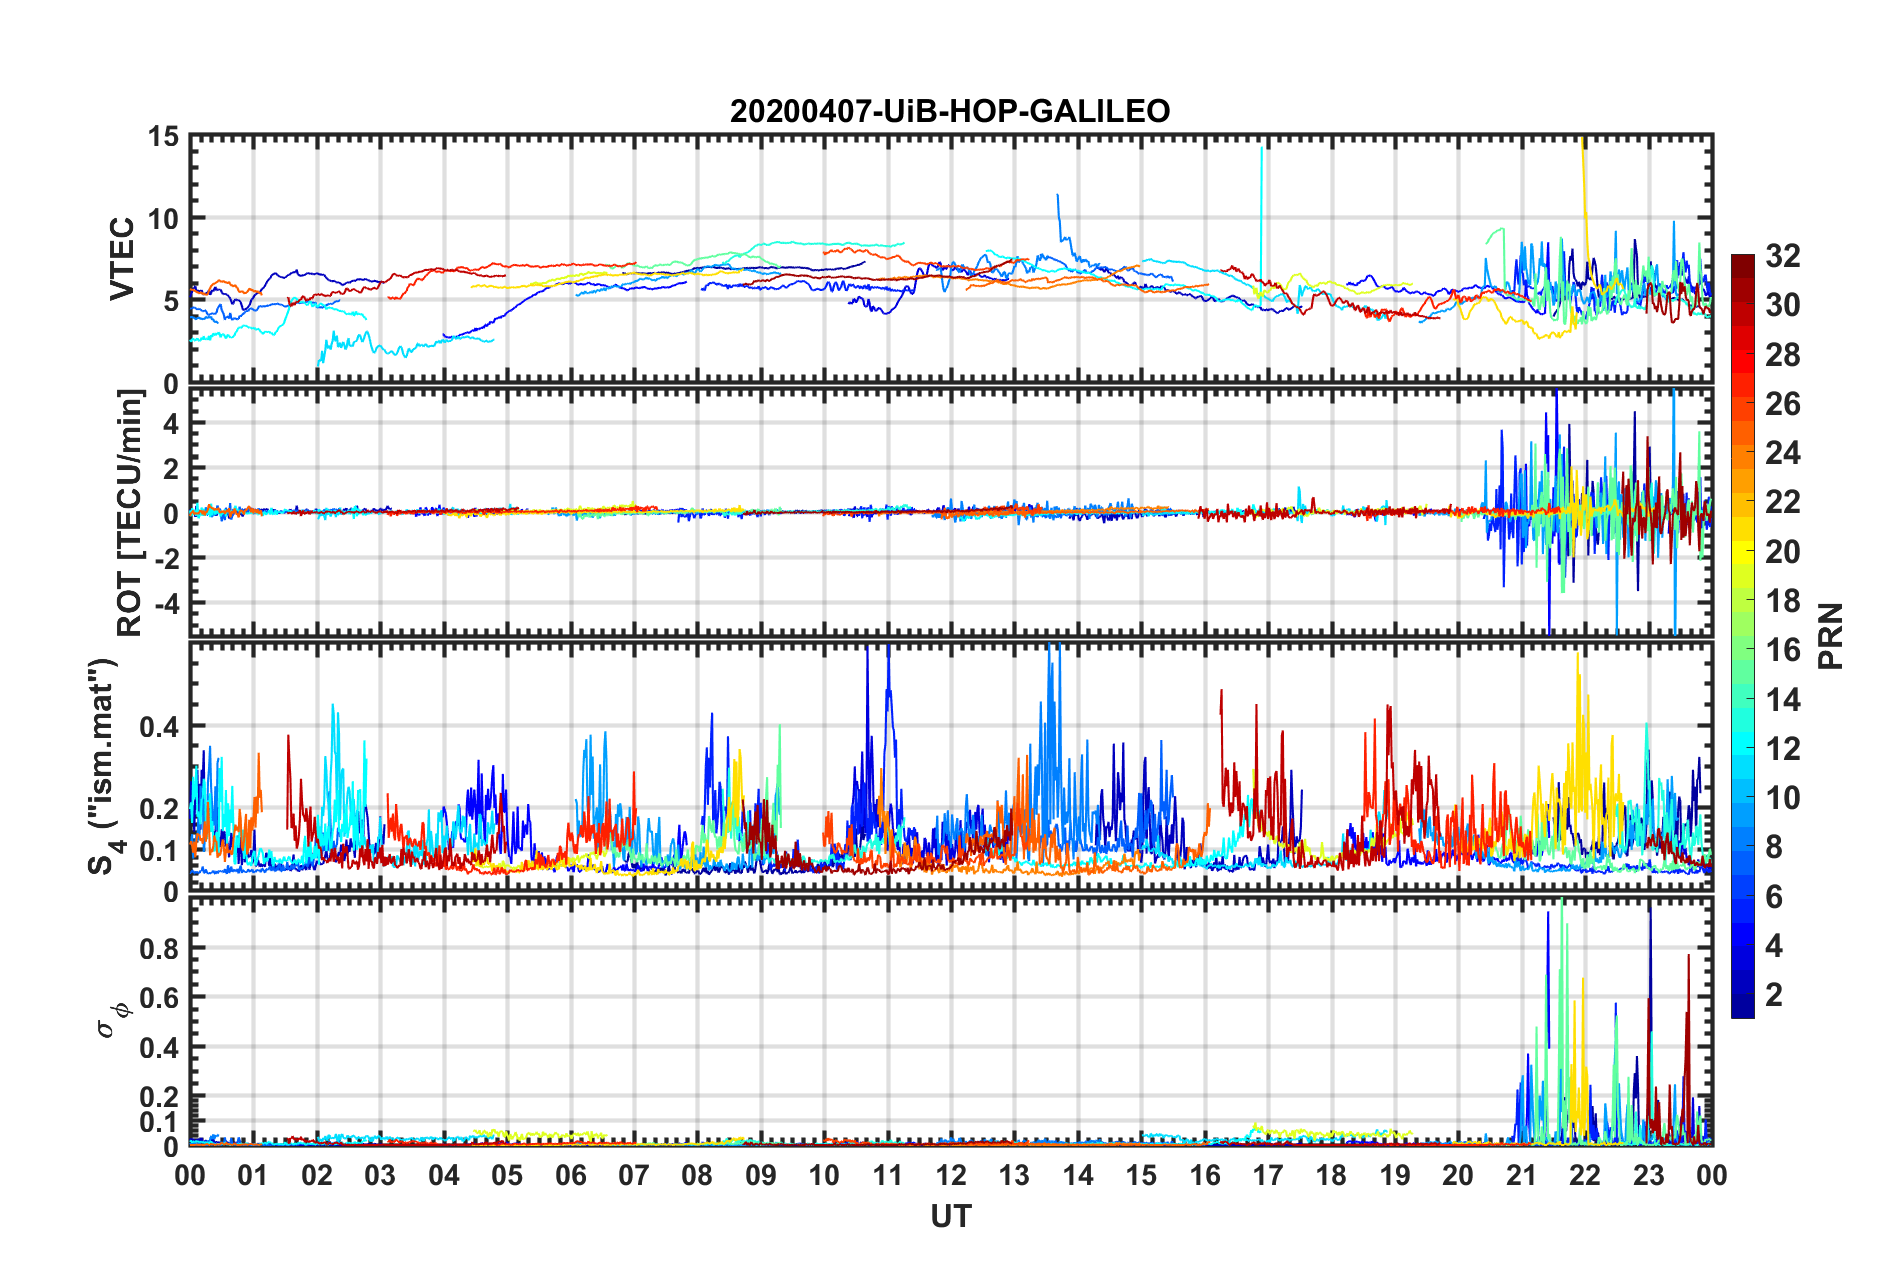Select colorbar tick value 30

pyautogui.click(x=1782, y=305)
